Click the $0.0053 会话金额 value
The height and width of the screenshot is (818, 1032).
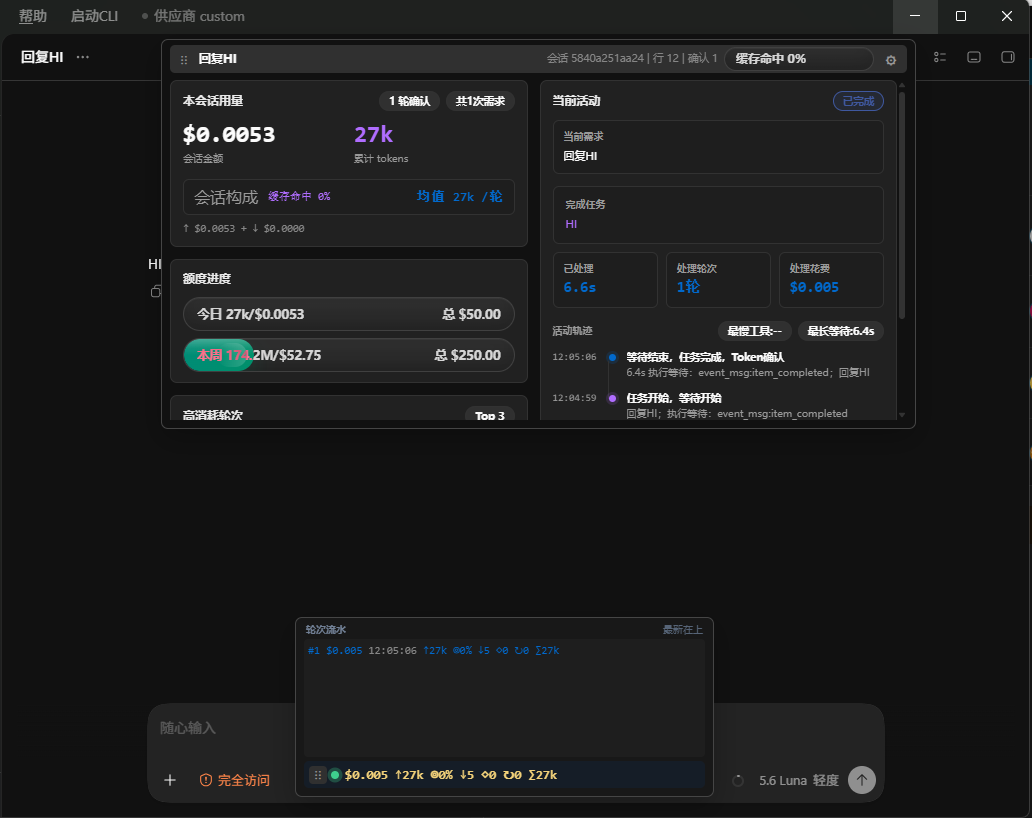(229, 134)
